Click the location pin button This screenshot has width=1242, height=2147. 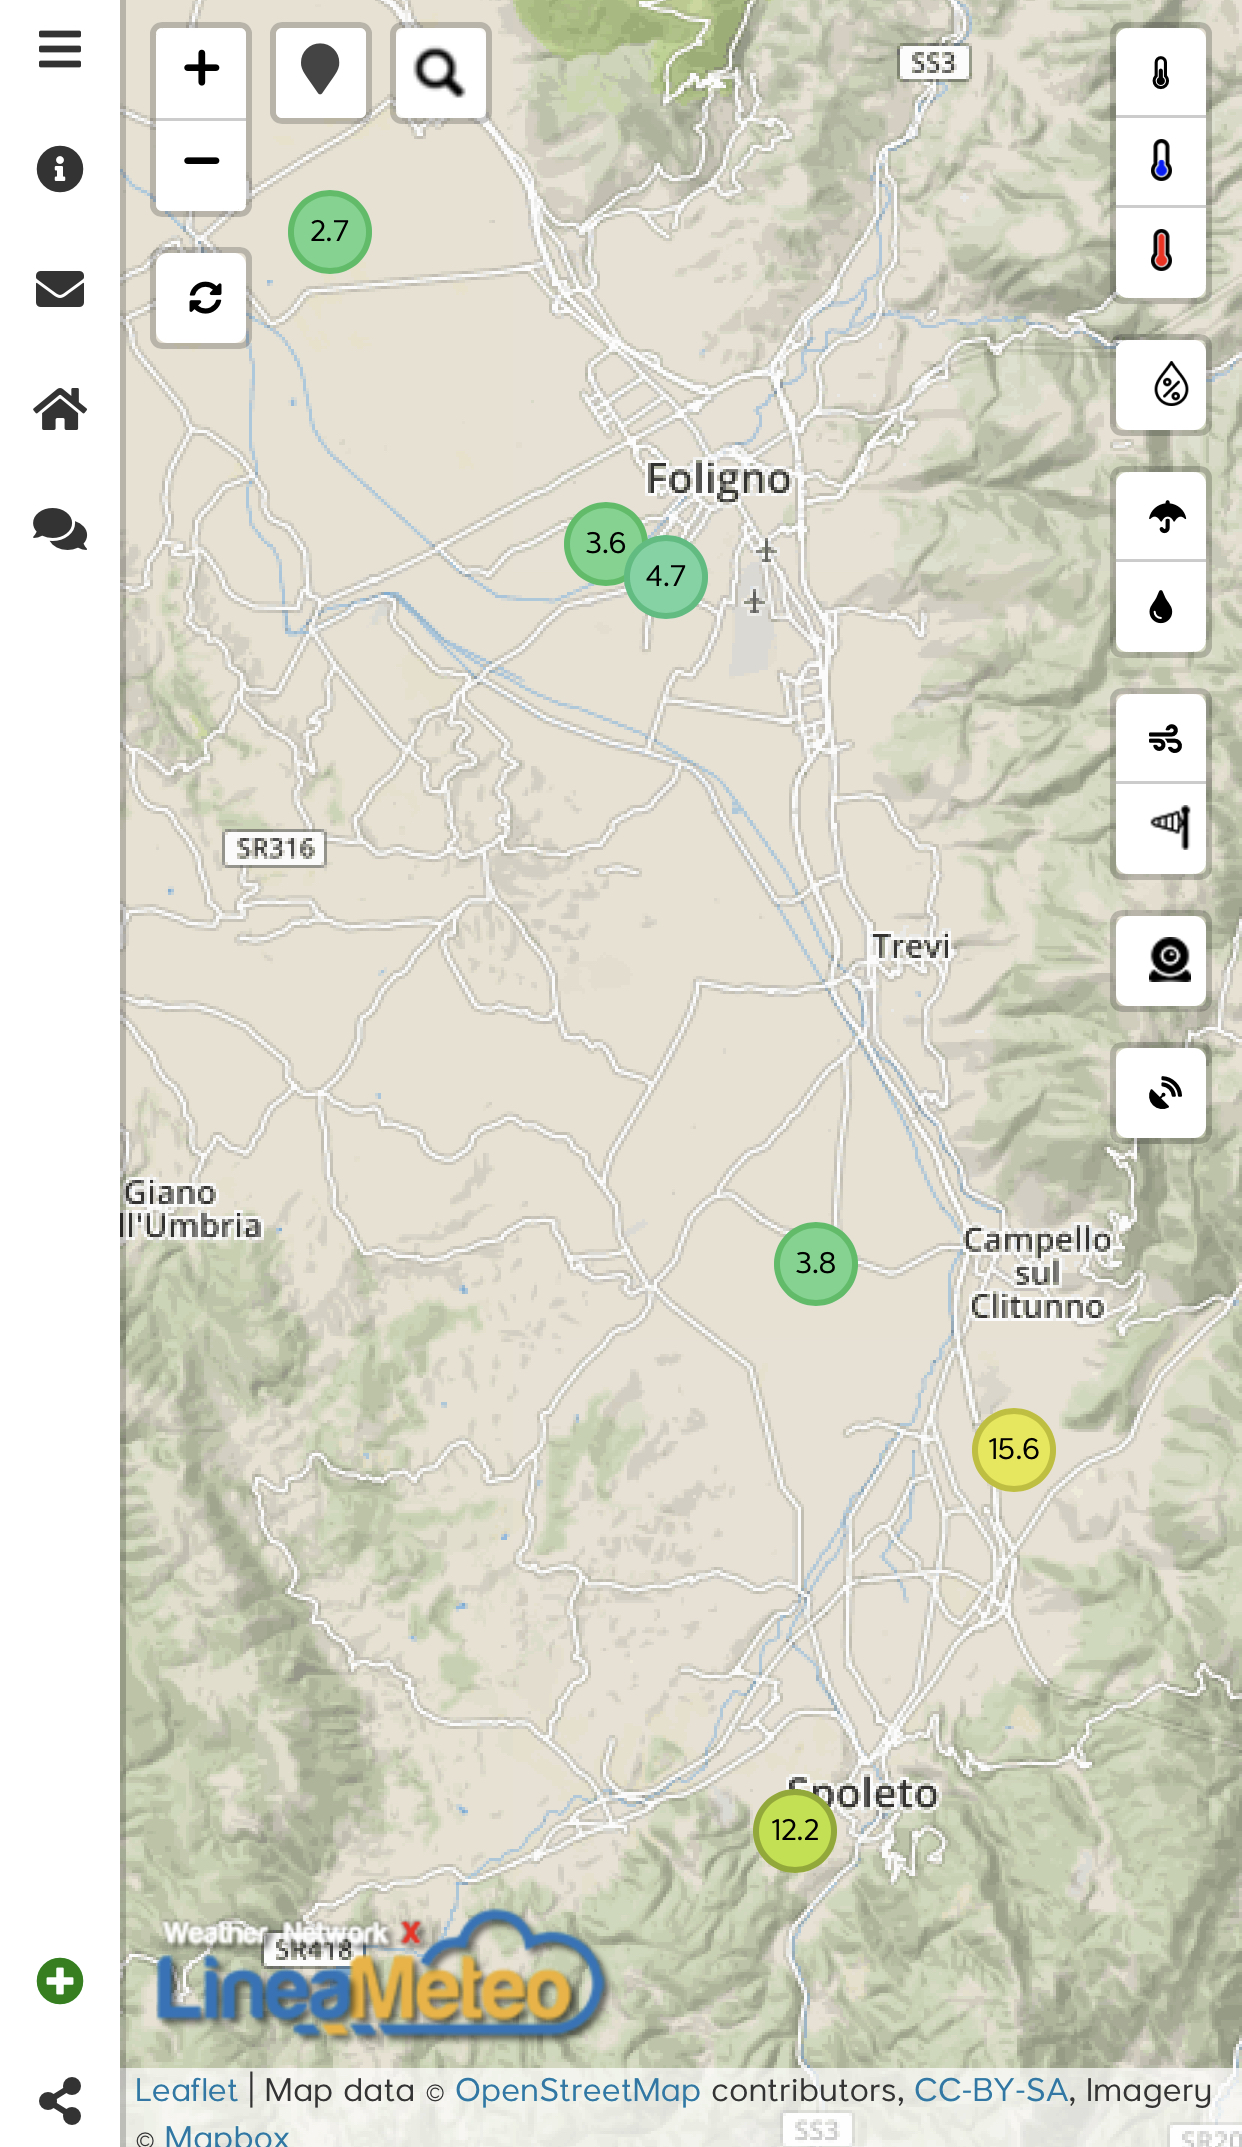320,72
